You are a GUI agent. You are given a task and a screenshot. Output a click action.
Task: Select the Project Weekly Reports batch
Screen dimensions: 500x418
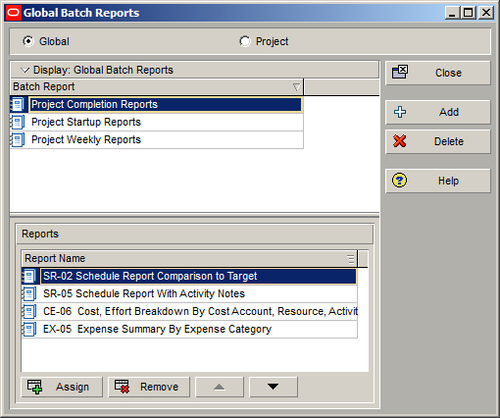point(157,140)
